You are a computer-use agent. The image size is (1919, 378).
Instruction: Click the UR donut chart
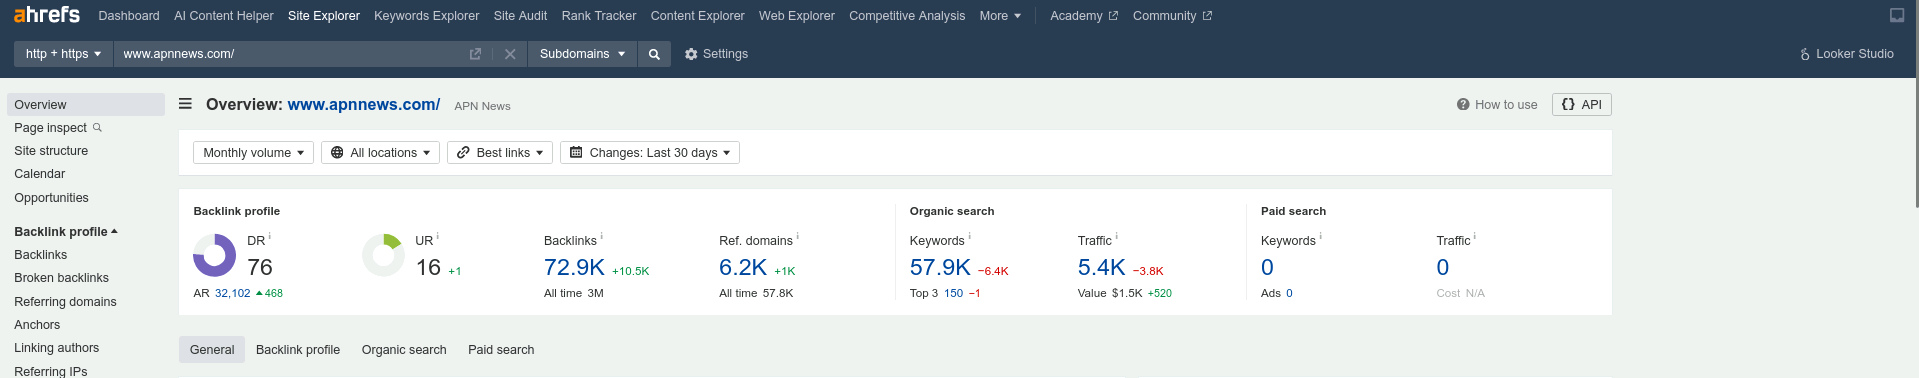click(x=383, y=255)
